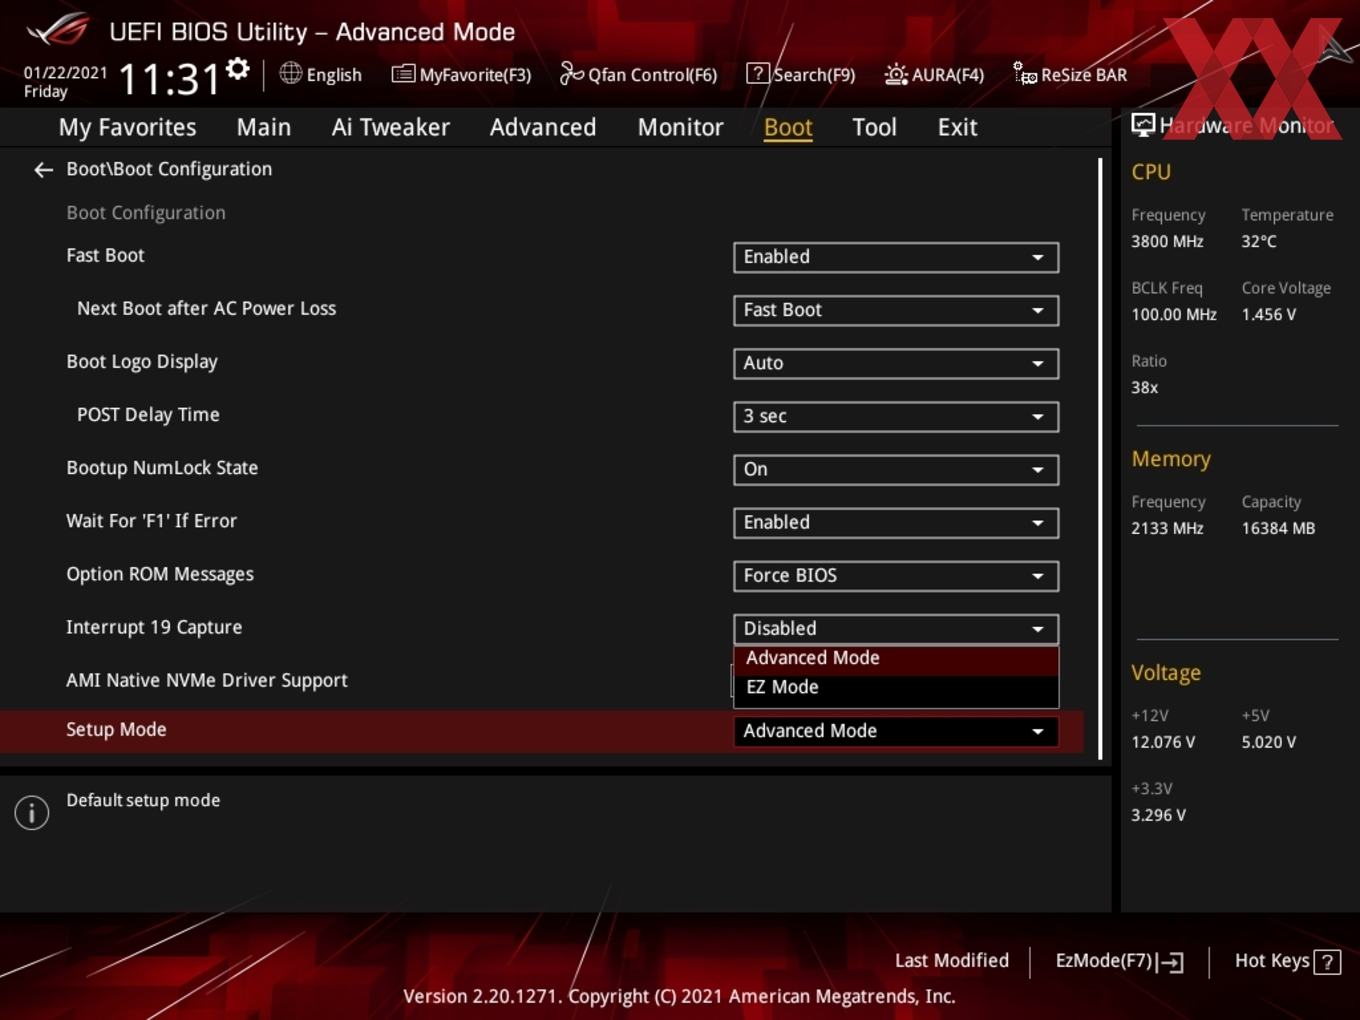The height and width of the screenshot is (1020, 1360).
Task: Go to the Exit tab
Action: (x=957, y=128)
